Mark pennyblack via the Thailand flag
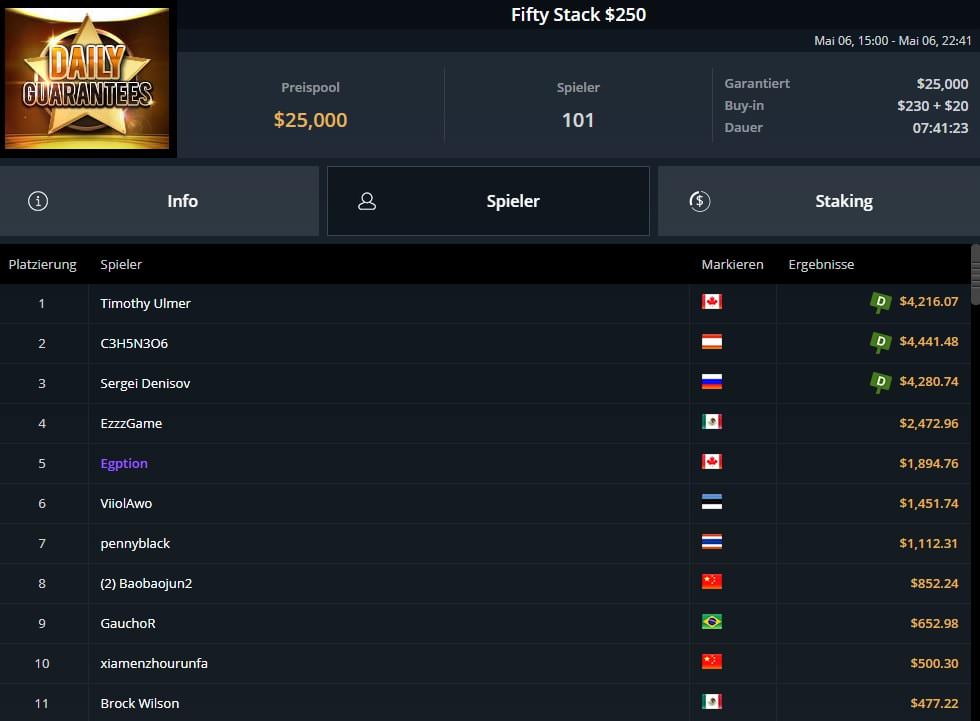 coord(712,542)
